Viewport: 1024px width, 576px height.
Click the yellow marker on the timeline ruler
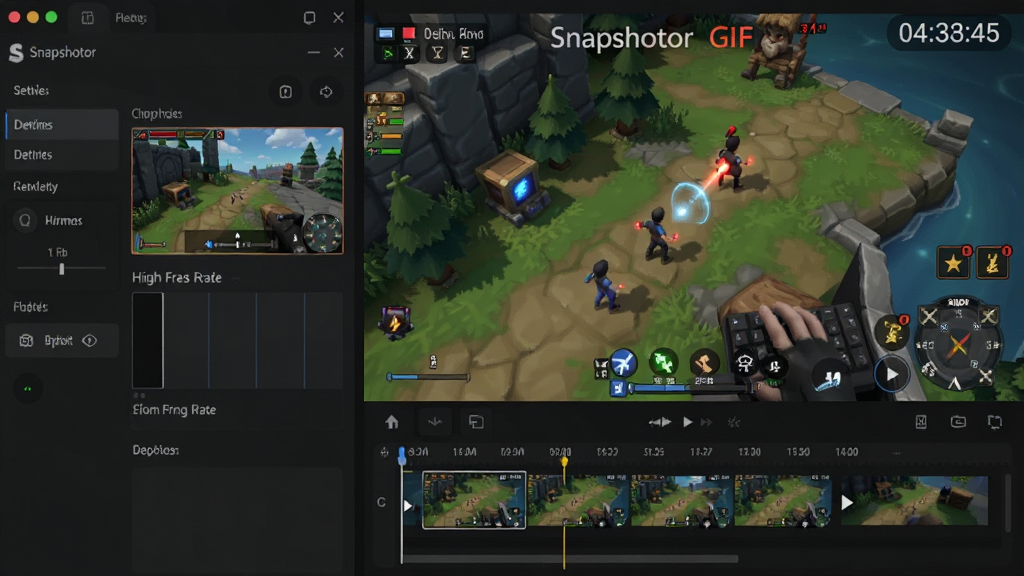pyautogui.click(x=564, y=461)
